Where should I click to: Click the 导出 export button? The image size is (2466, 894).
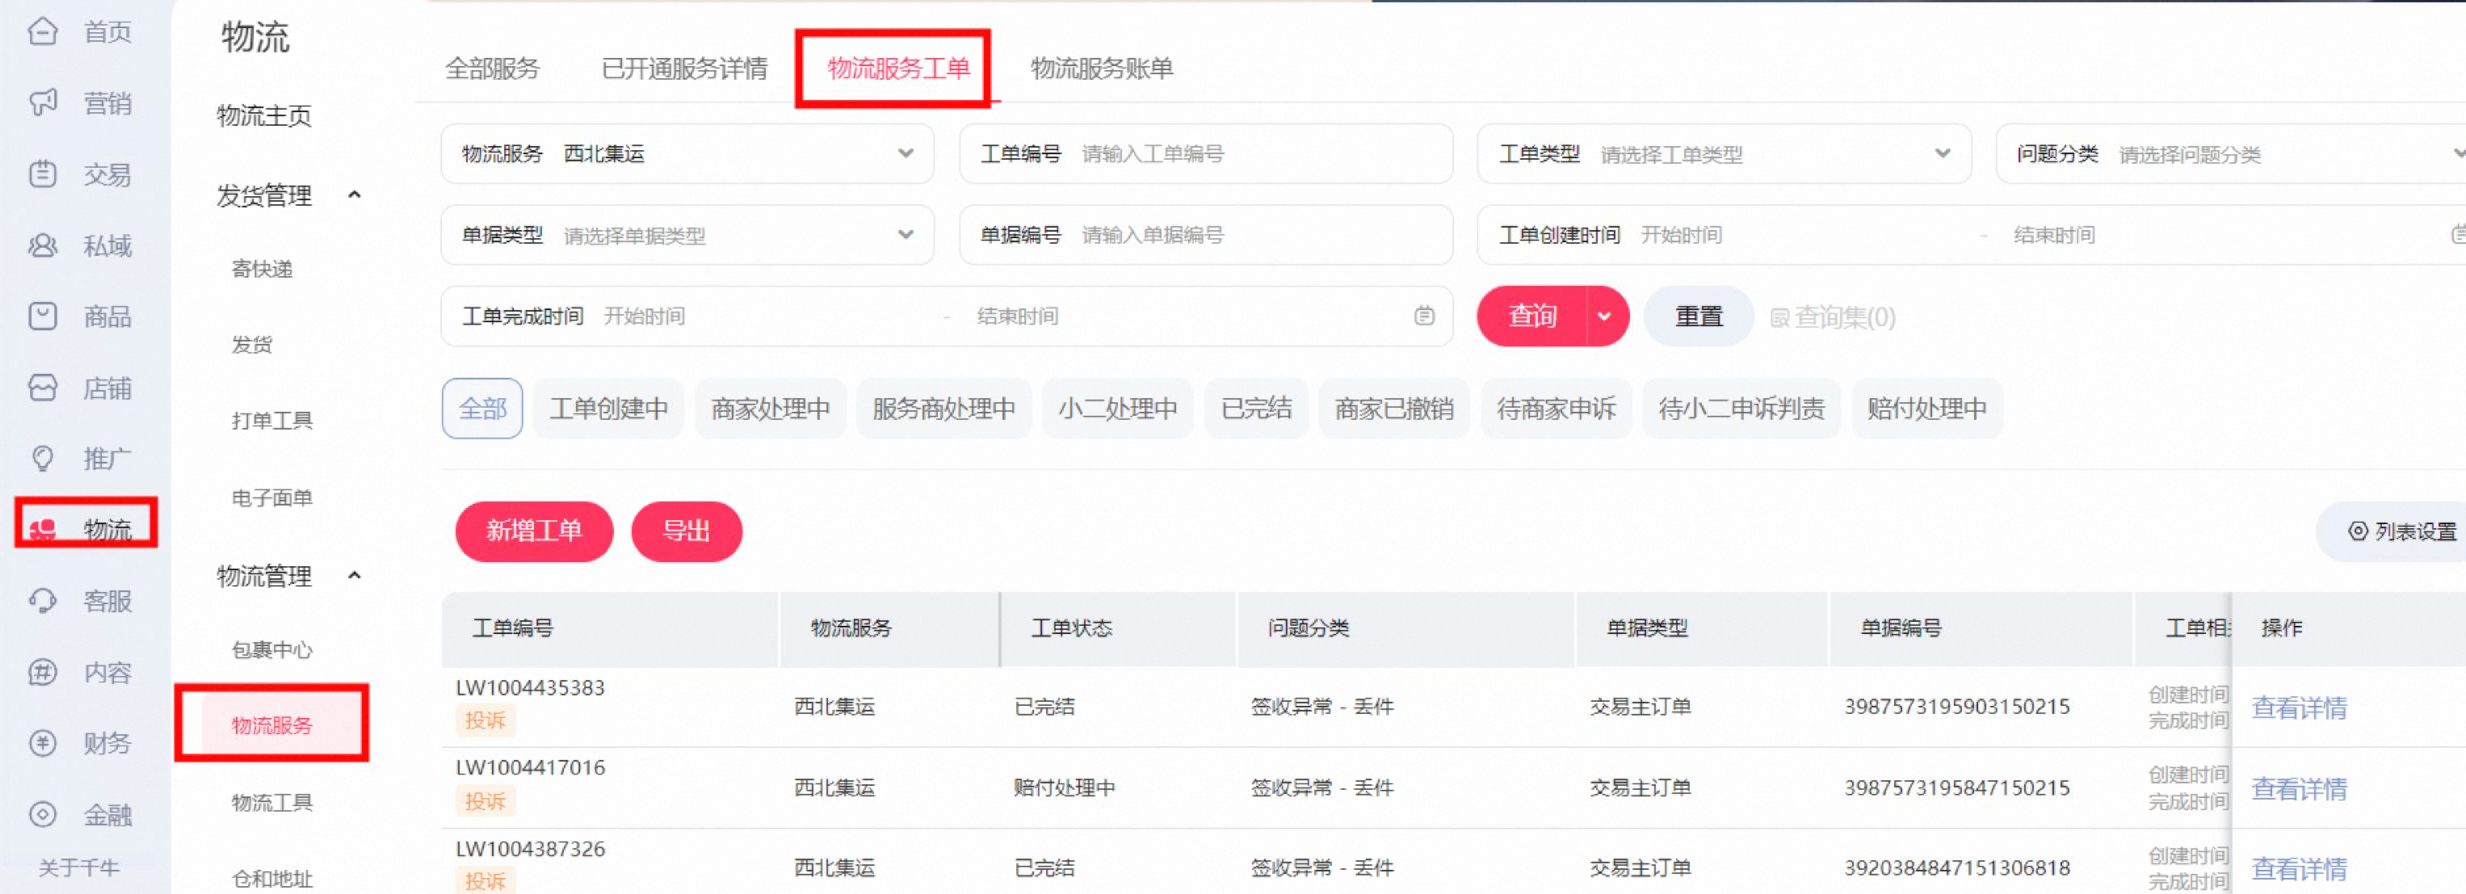(x=687, y=531)
